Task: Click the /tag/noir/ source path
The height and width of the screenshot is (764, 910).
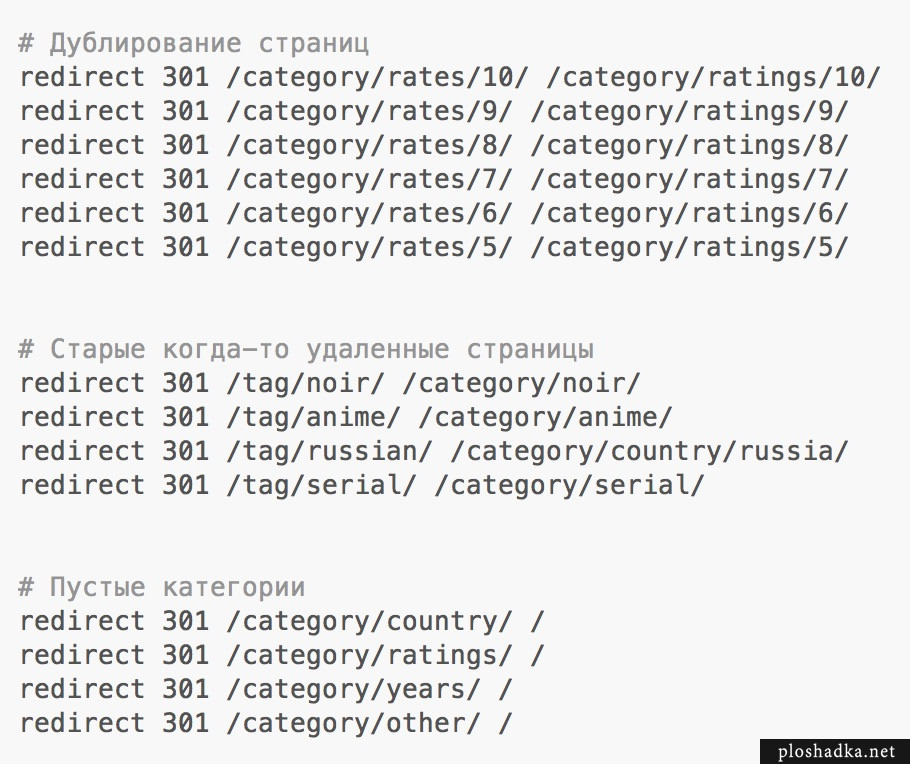Action: (x=311, y=384)
